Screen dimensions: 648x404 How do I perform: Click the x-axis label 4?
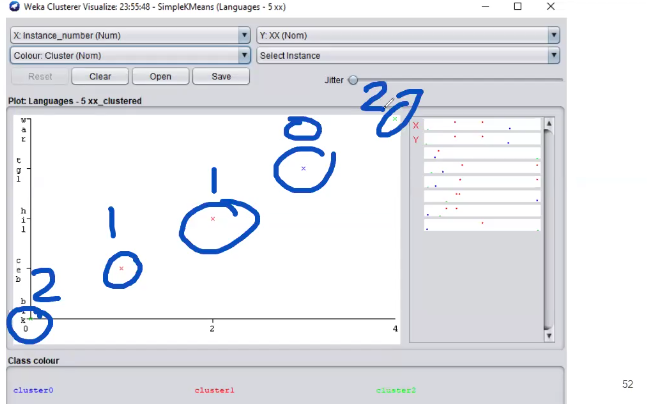[395, 329]
